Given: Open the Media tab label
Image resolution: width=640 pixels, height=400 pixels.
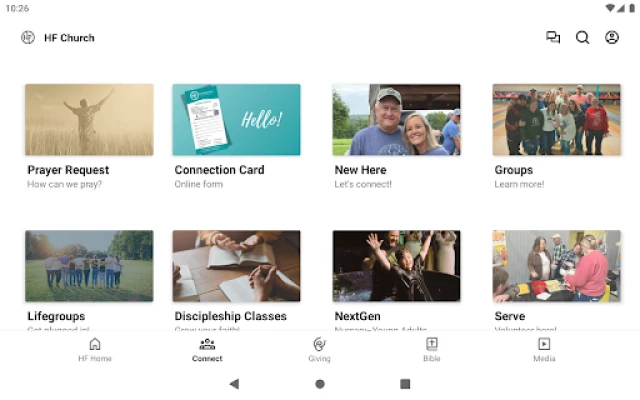Looking at the screenshot, I should pos(544,358).
